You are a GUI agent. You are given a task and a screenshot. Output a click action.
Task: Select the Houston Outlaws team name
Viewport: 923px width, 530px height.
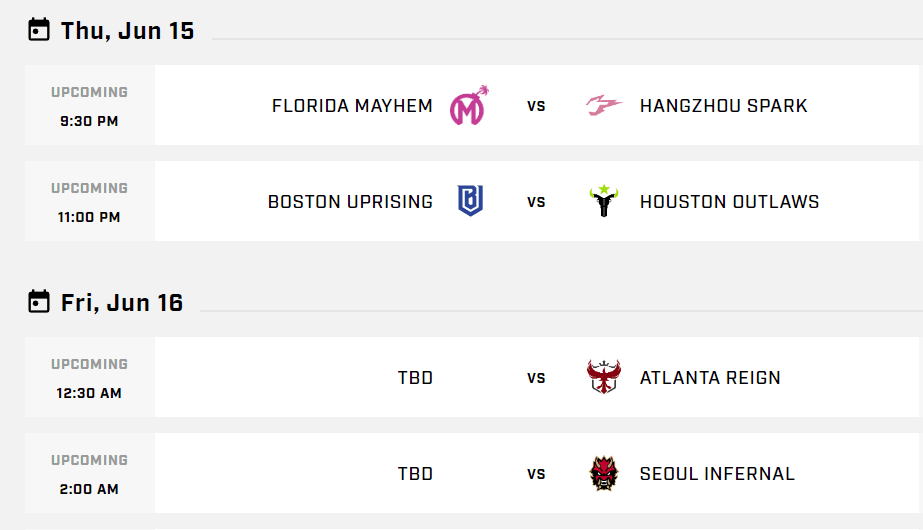click(x=729, y=202)
